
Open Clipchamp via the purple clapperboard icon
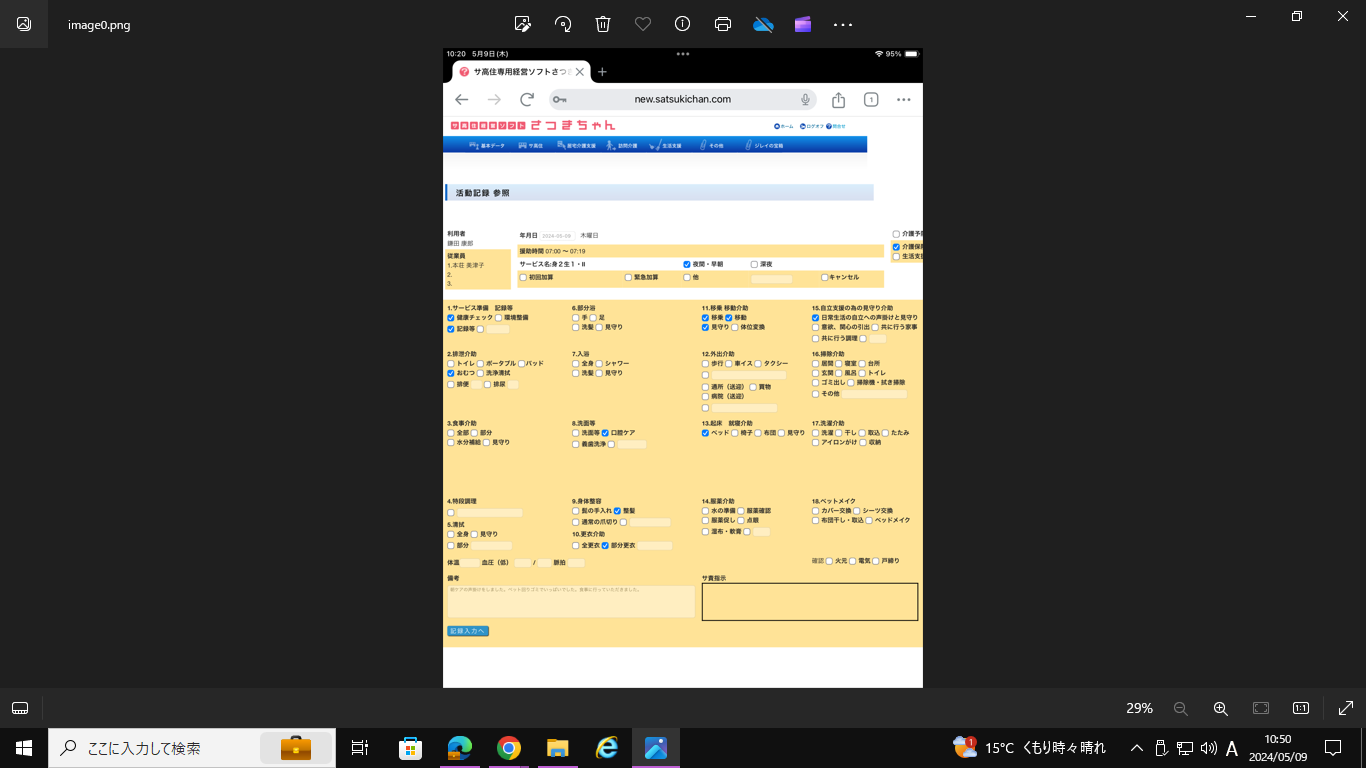(803, 24)
